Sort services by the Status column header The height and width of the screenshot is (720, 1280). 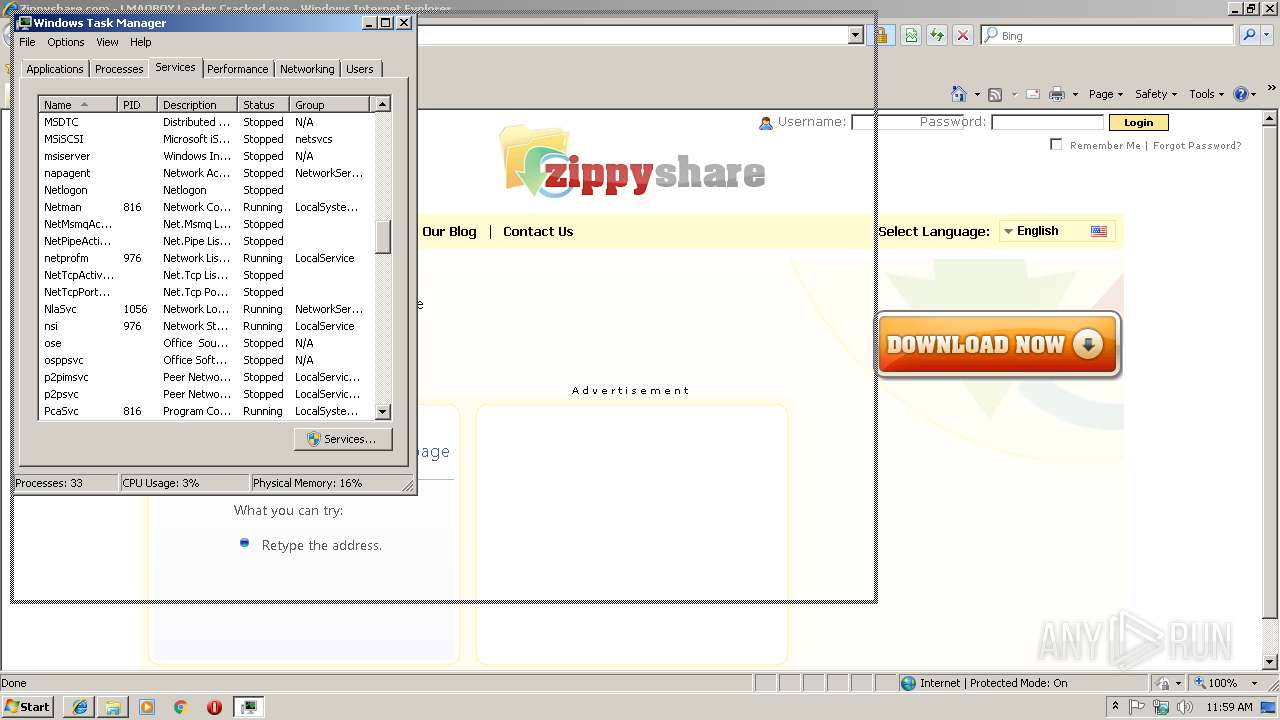click(264, 104)
